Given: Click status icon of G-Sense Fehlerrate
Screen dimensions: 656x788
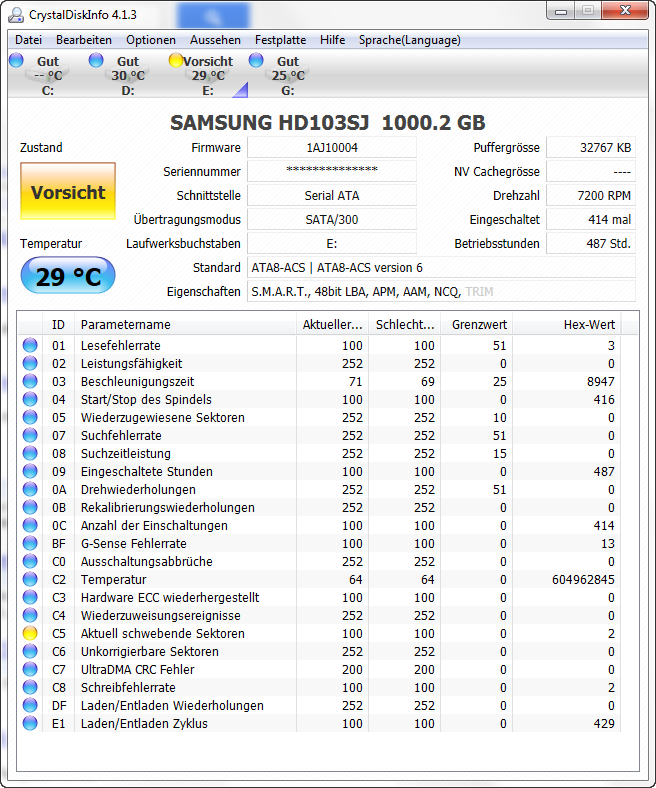Looking at the screenshot, I should [30, 543].
